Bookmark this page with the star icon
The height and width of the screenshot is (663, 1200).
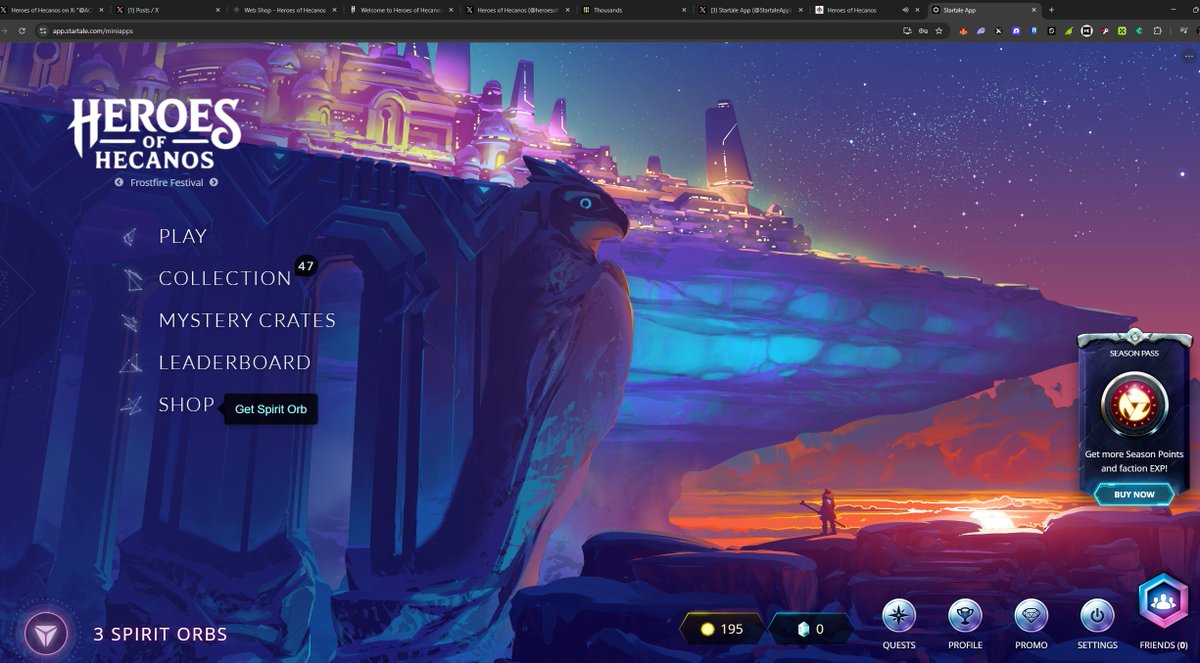coord(939,30)
